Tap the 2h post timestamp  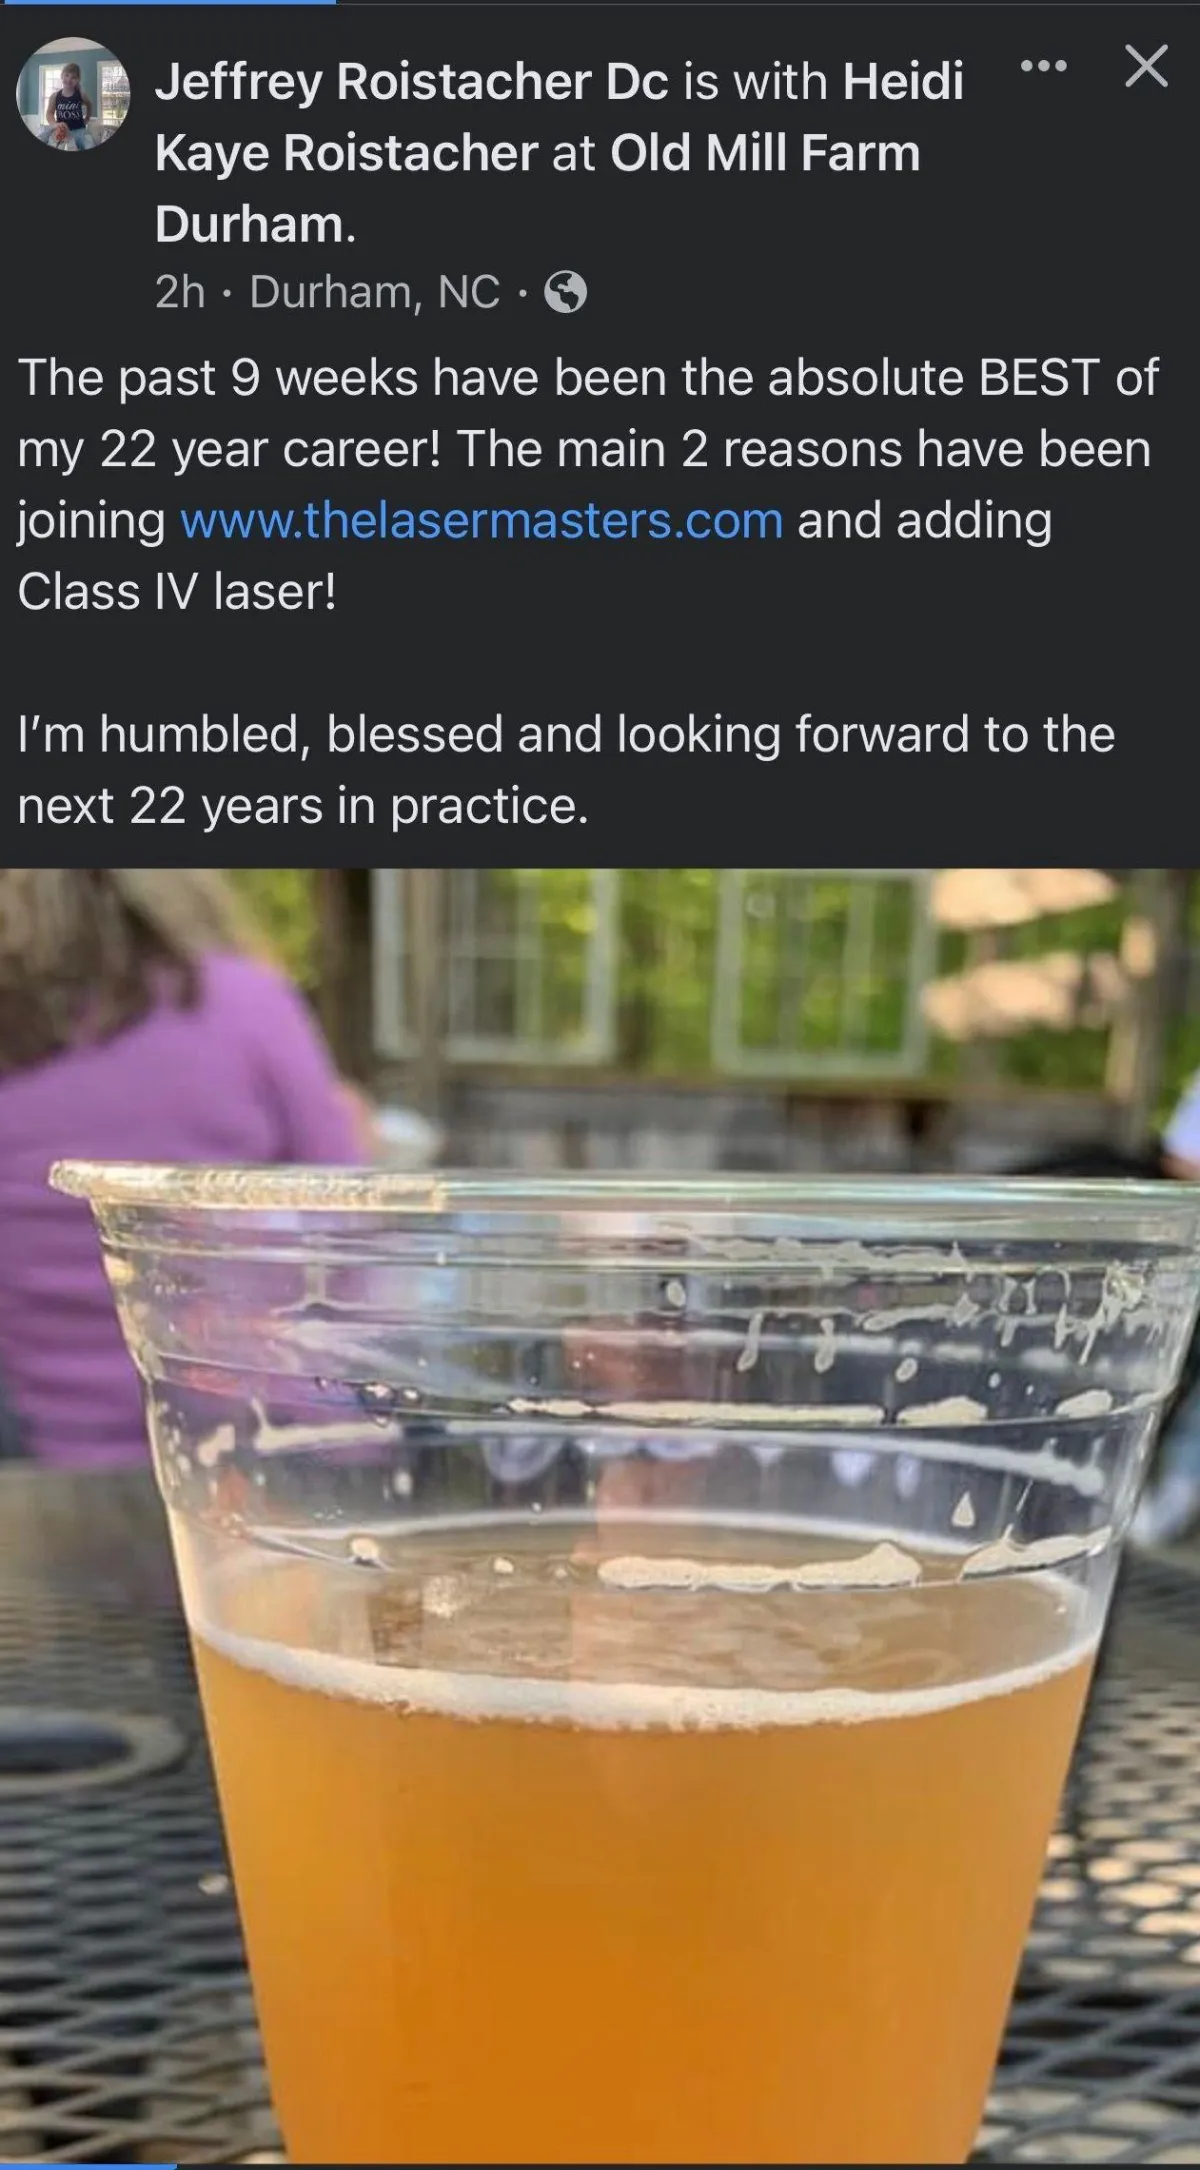pyautogui.click(x=180, y=292)
